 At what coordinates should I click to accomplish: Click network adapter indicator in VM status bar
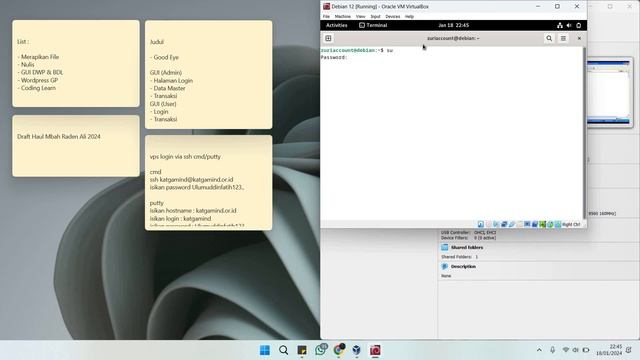[504, 224]
